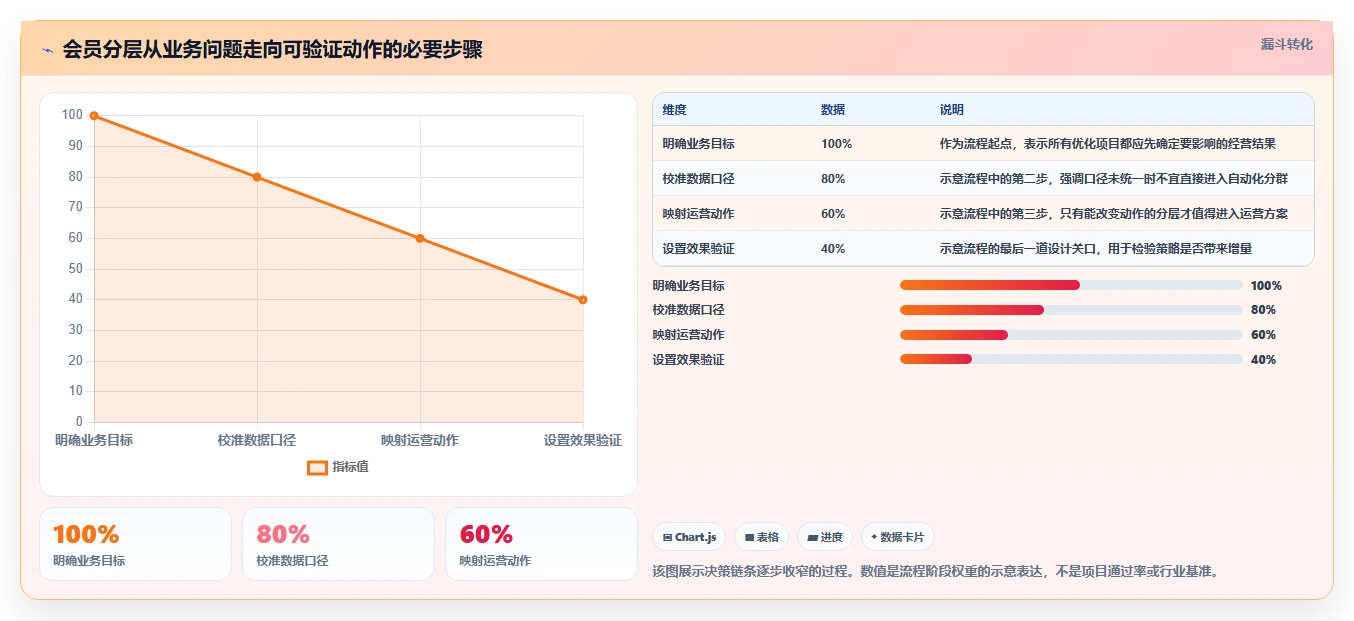Screen dimensions: 1354x621
Task: Click the chart data point at 80
Action: [x=257, y=177]
